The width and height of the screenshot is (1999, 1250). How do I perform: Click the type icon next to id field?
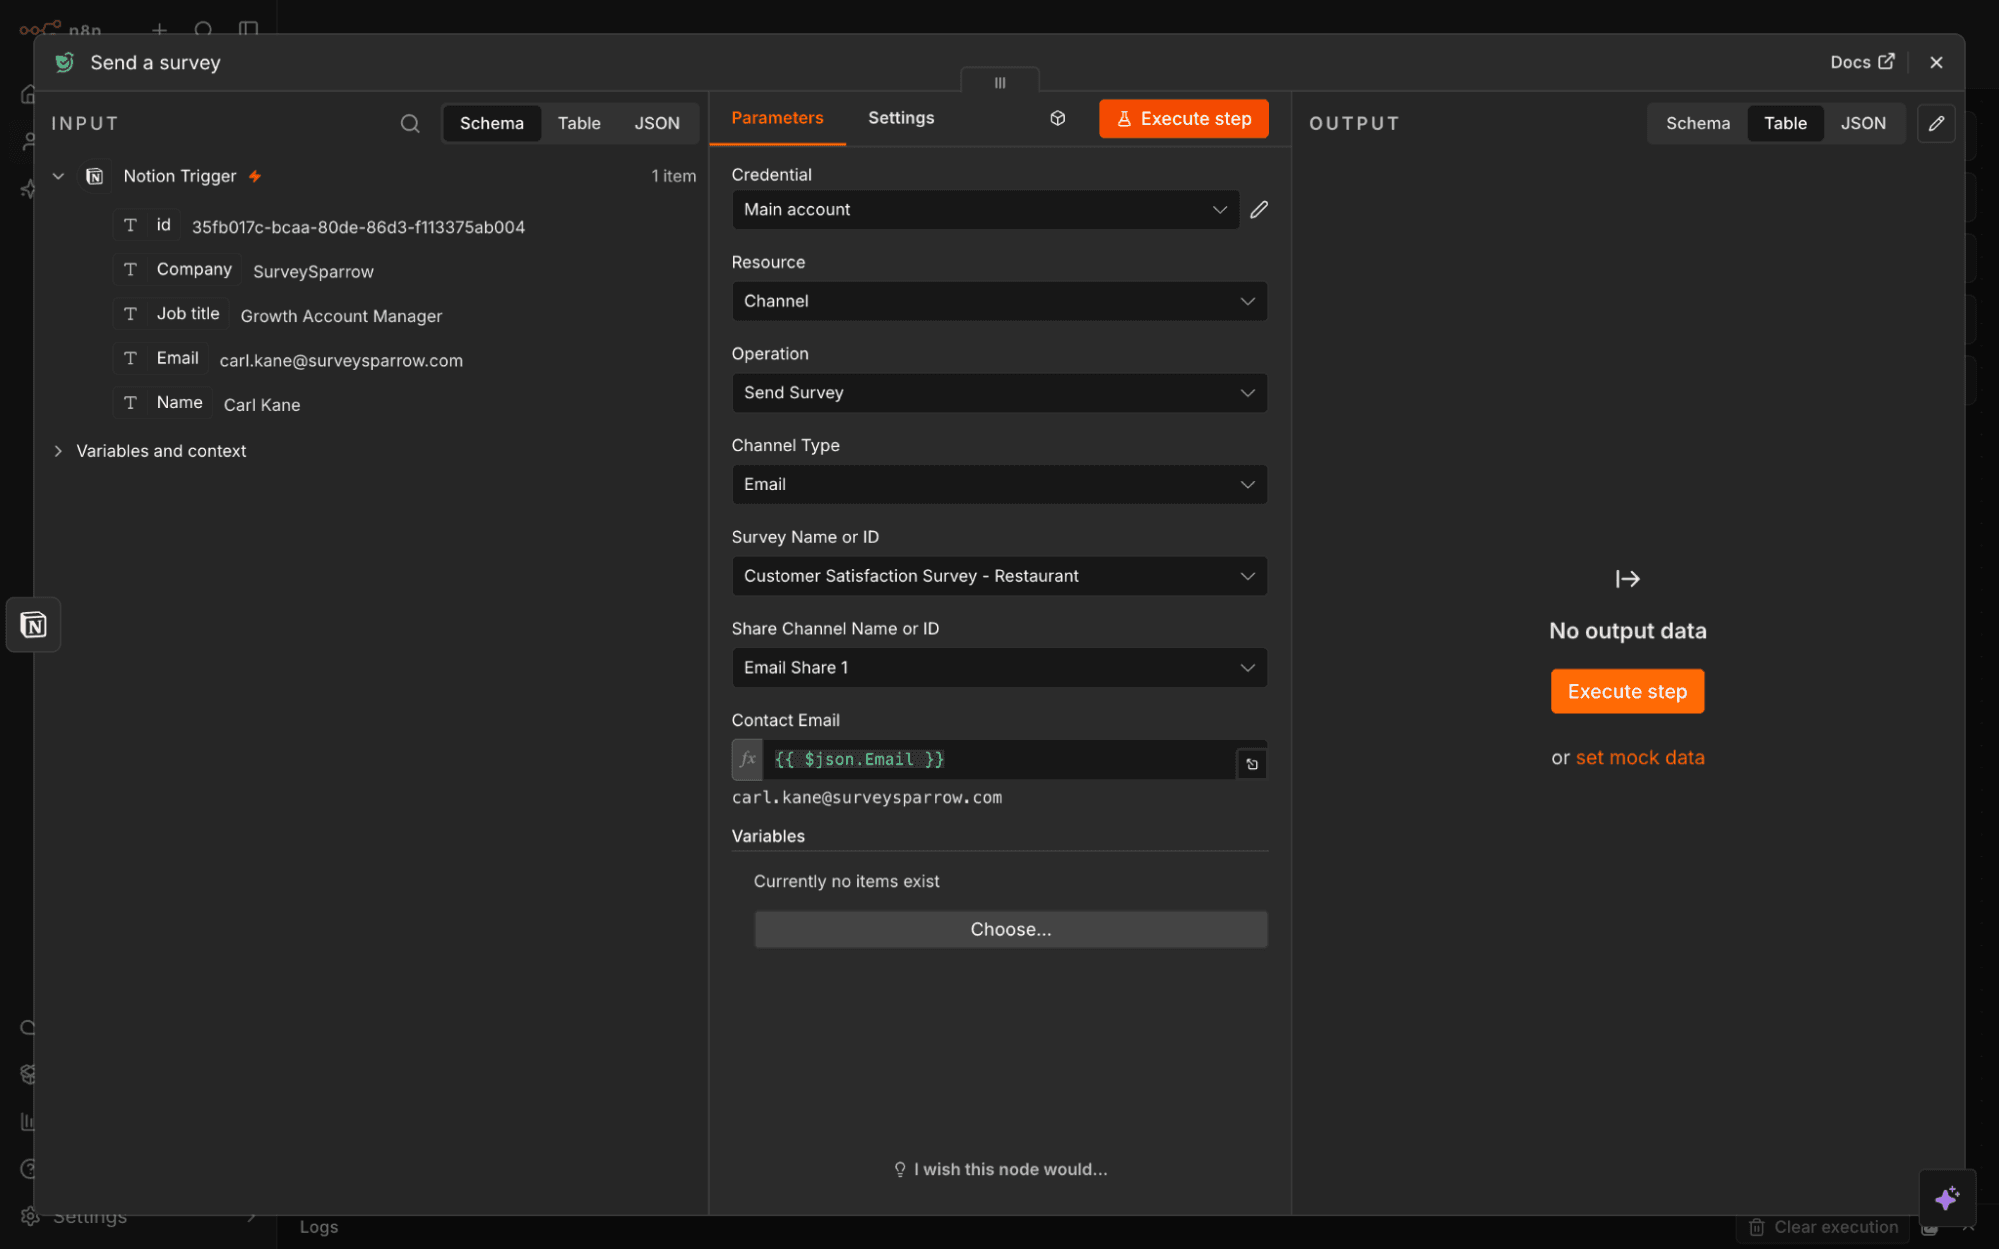tap(130, 225)
